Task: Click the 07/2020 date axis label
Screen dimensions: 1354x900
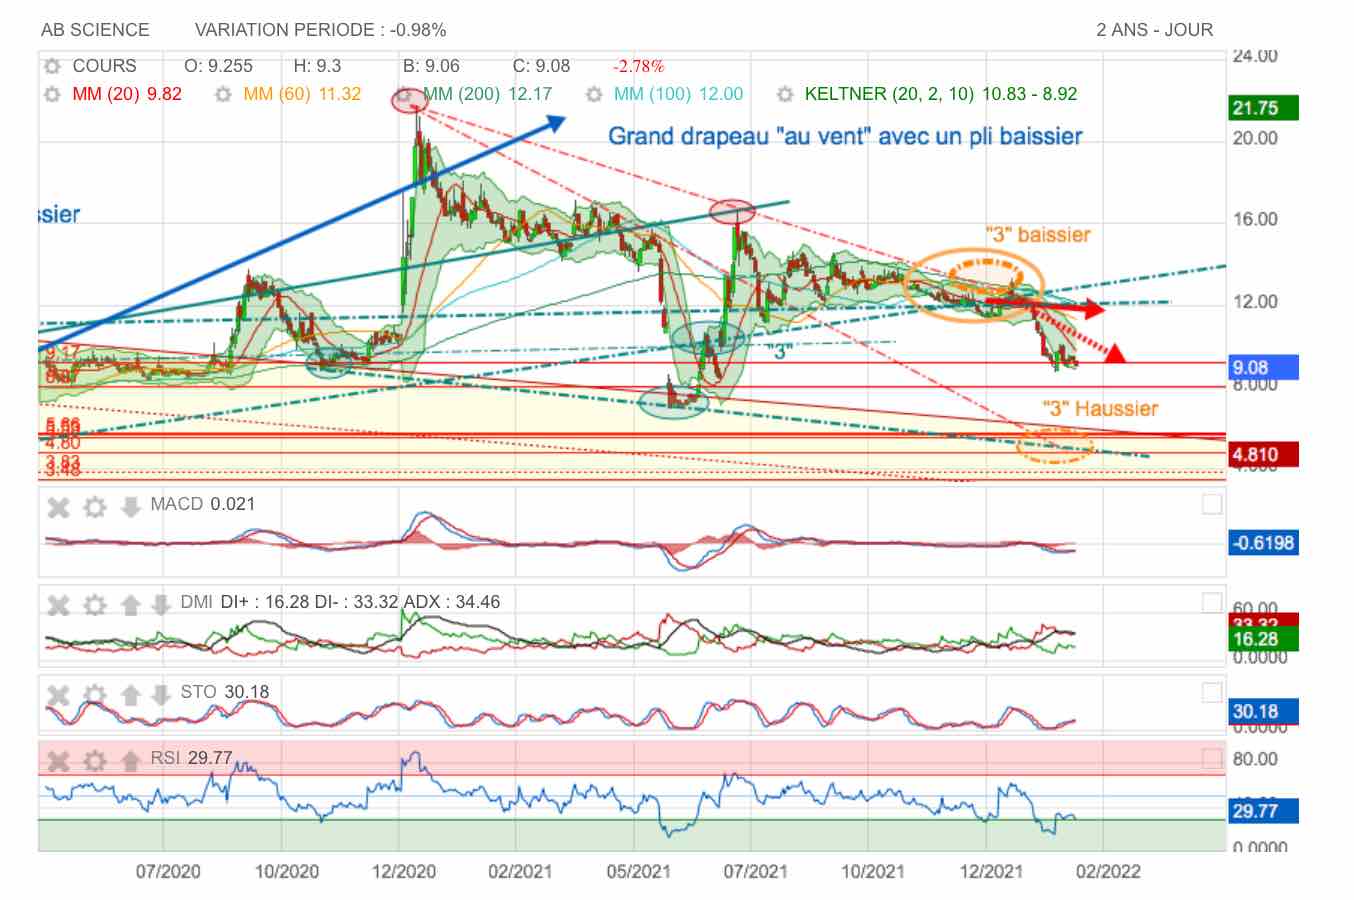Action: pos(168,871)
